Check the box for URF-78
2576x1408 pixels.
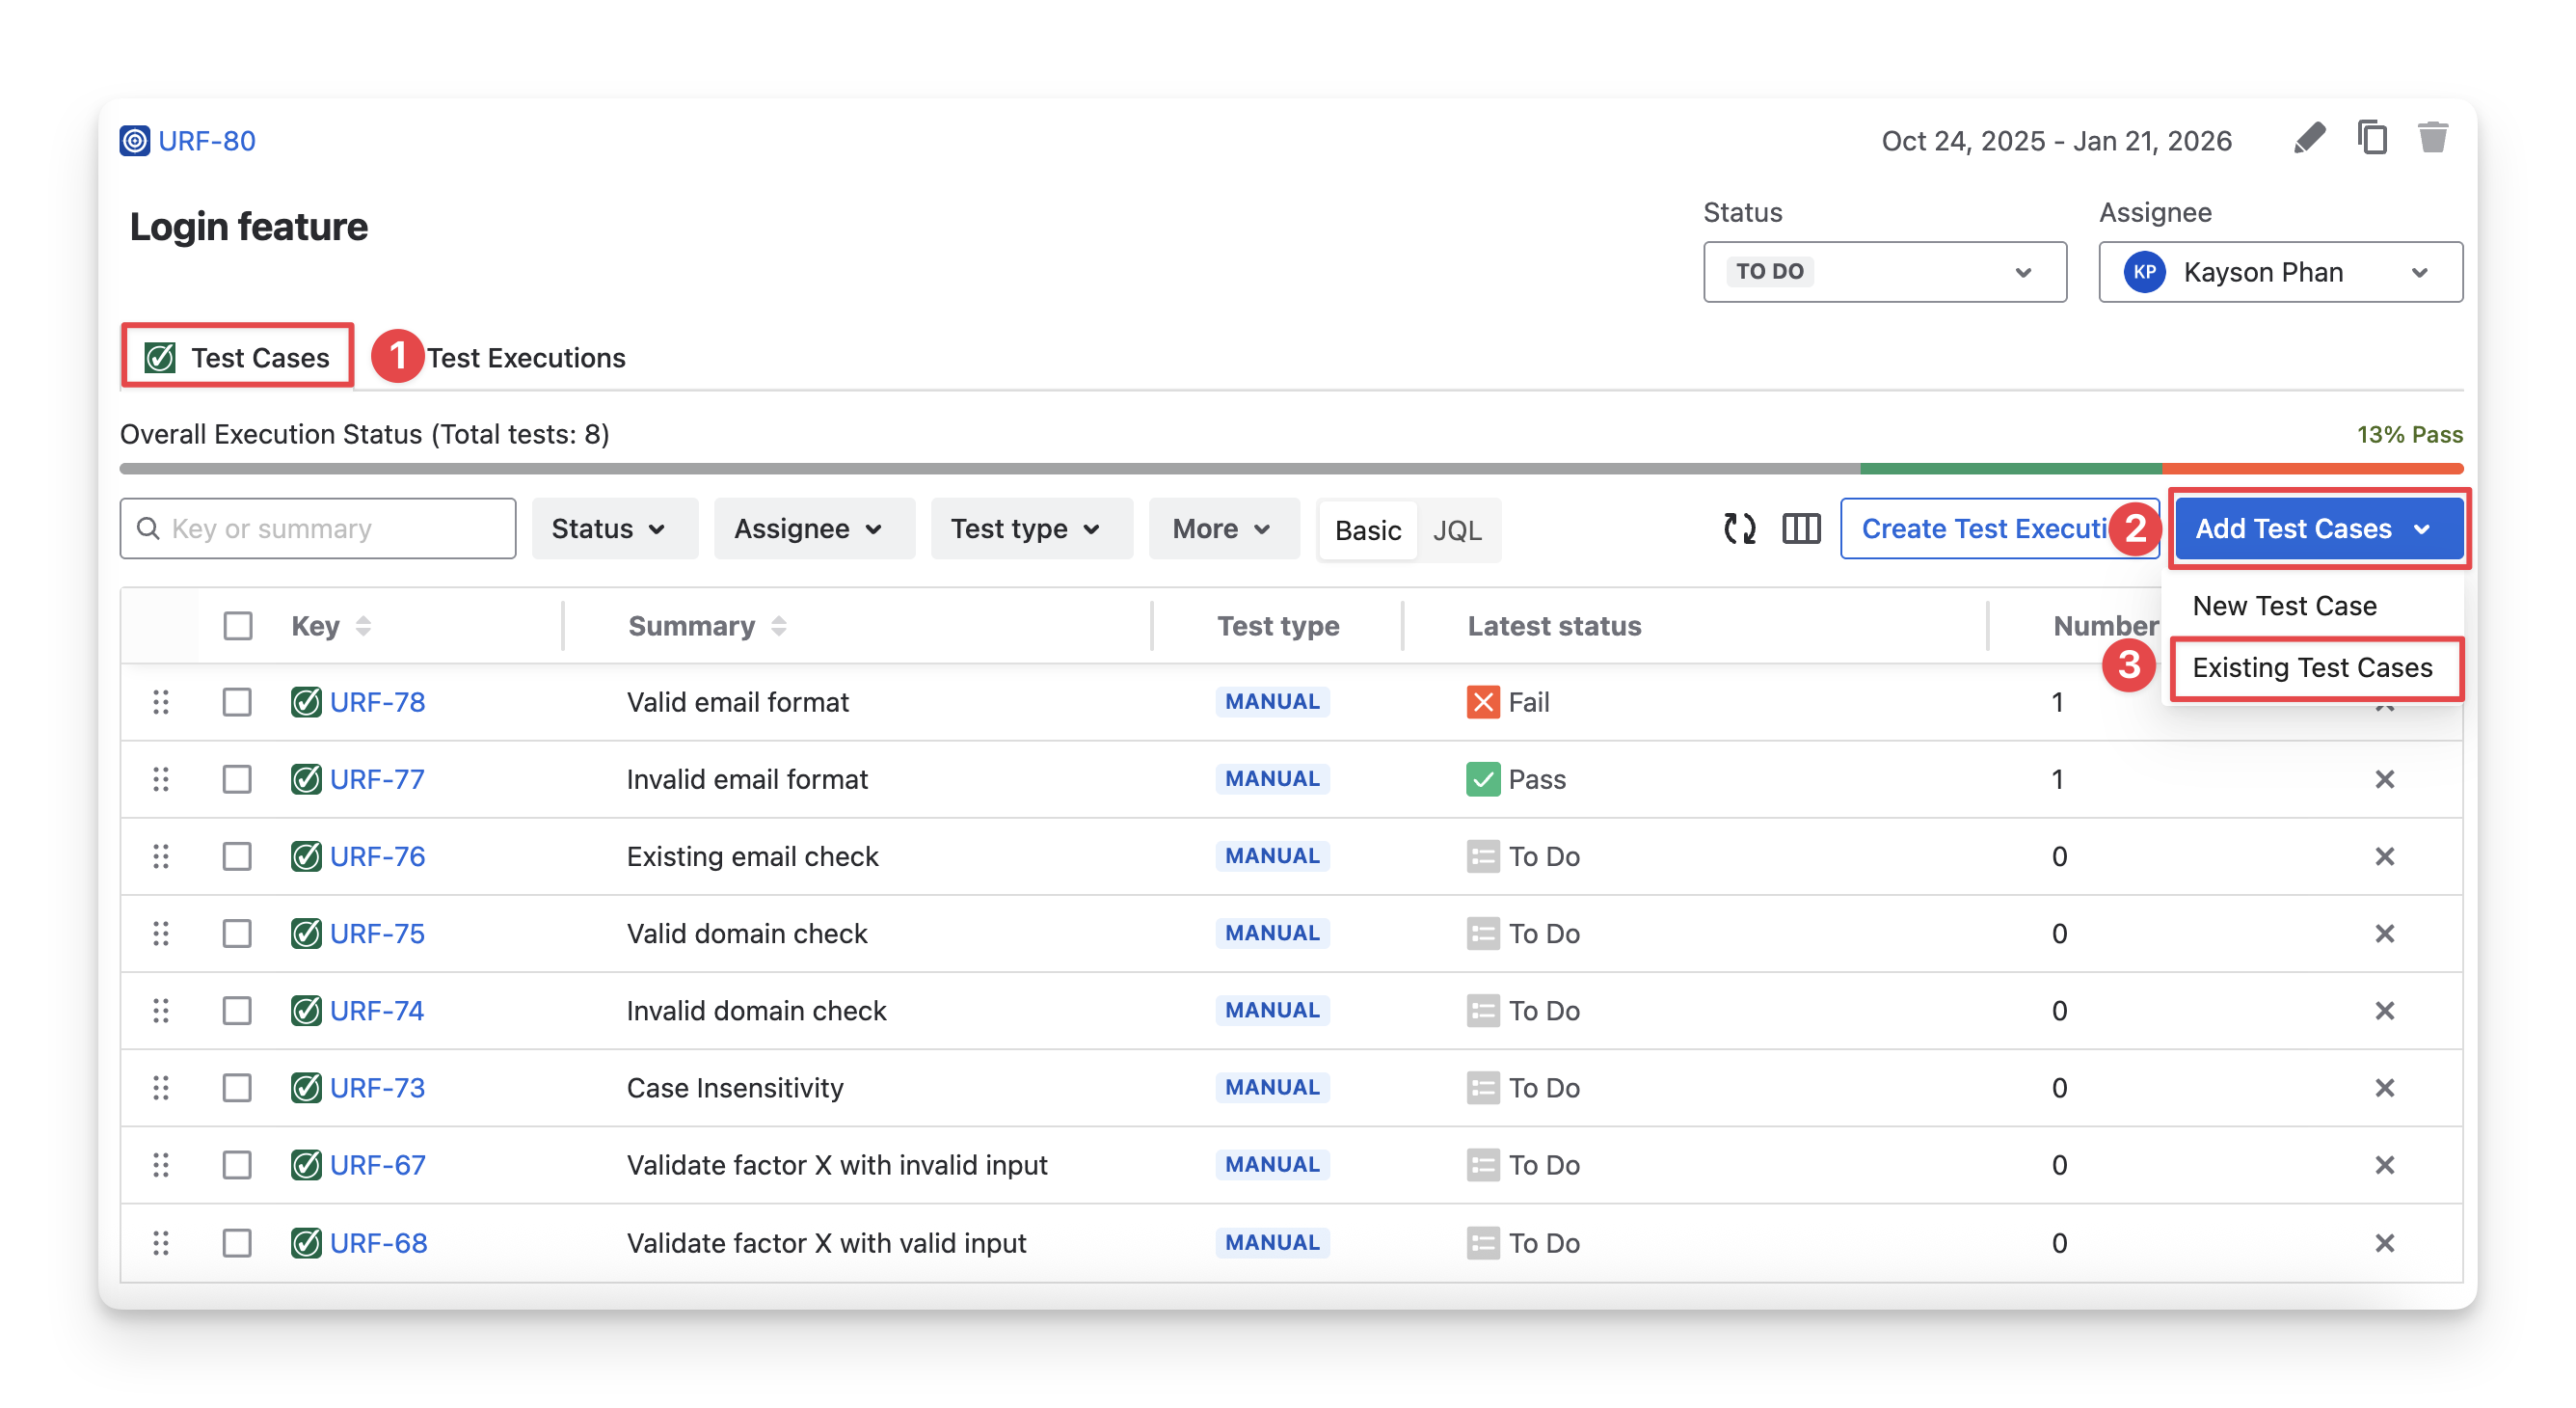(237, 702)
